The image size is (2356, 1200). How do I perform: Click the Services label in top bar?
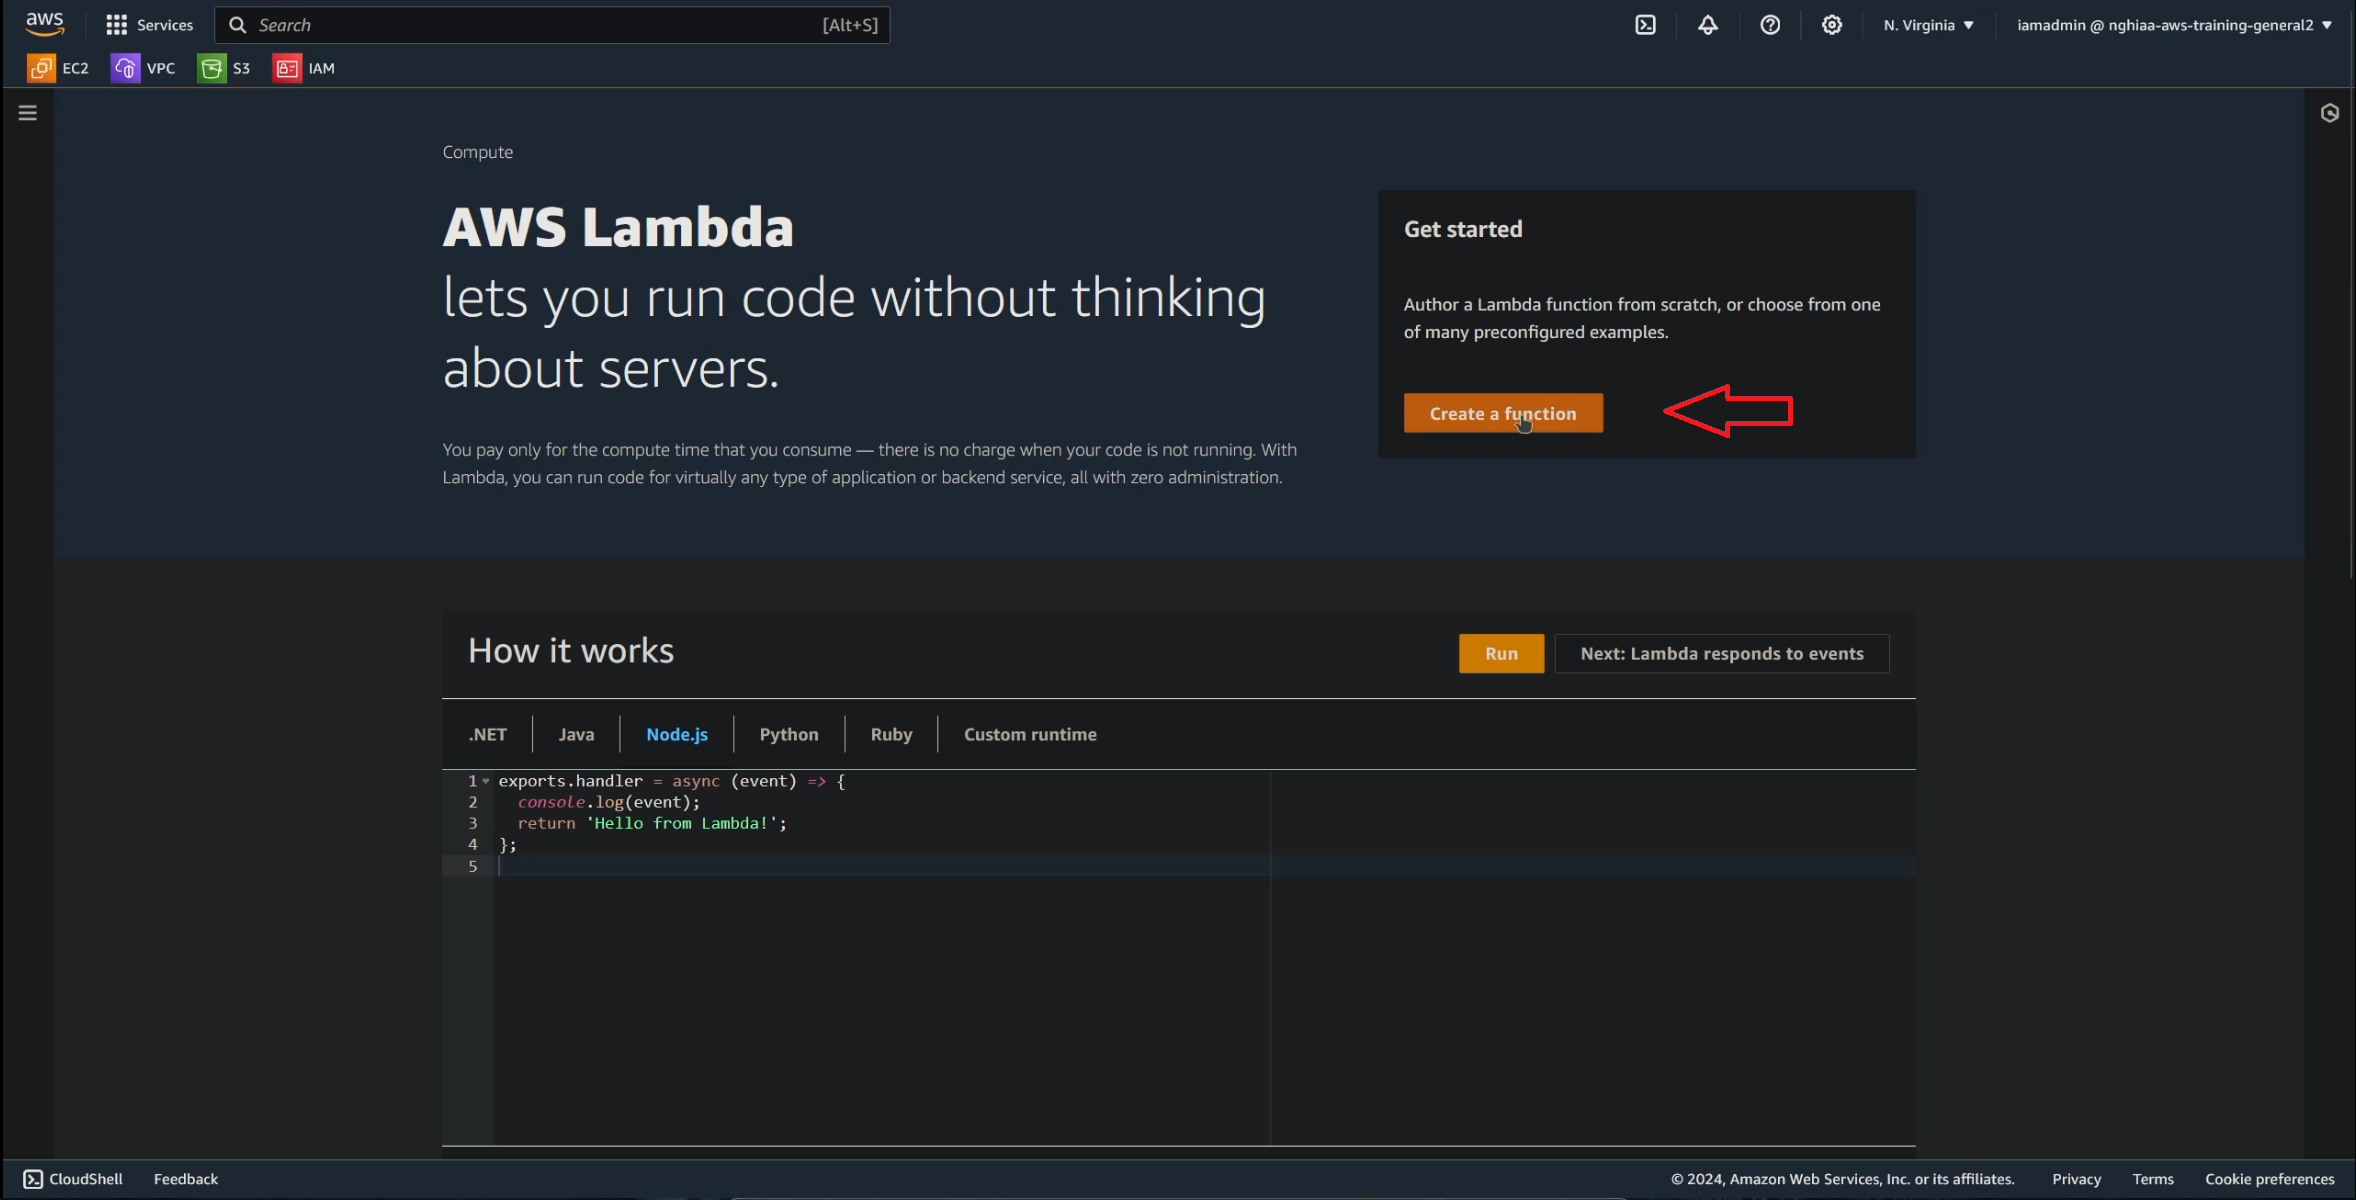point(165,25)
